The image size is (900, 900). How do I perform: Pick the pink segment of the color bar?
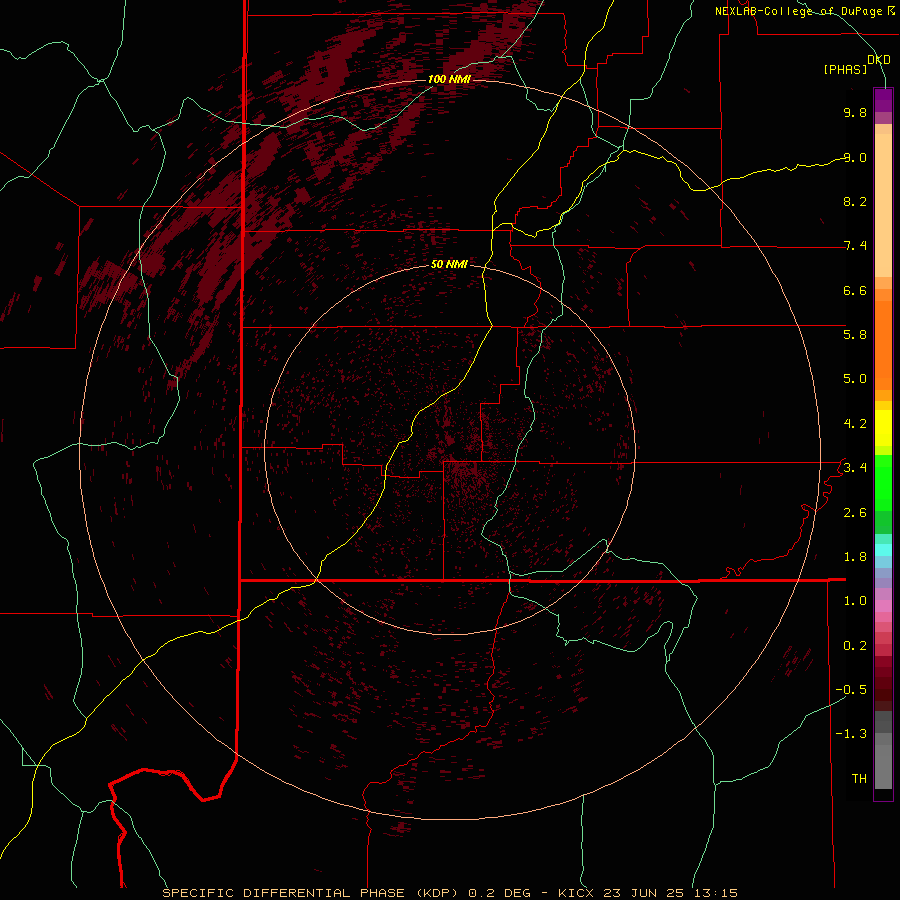(x=883, y=606)
